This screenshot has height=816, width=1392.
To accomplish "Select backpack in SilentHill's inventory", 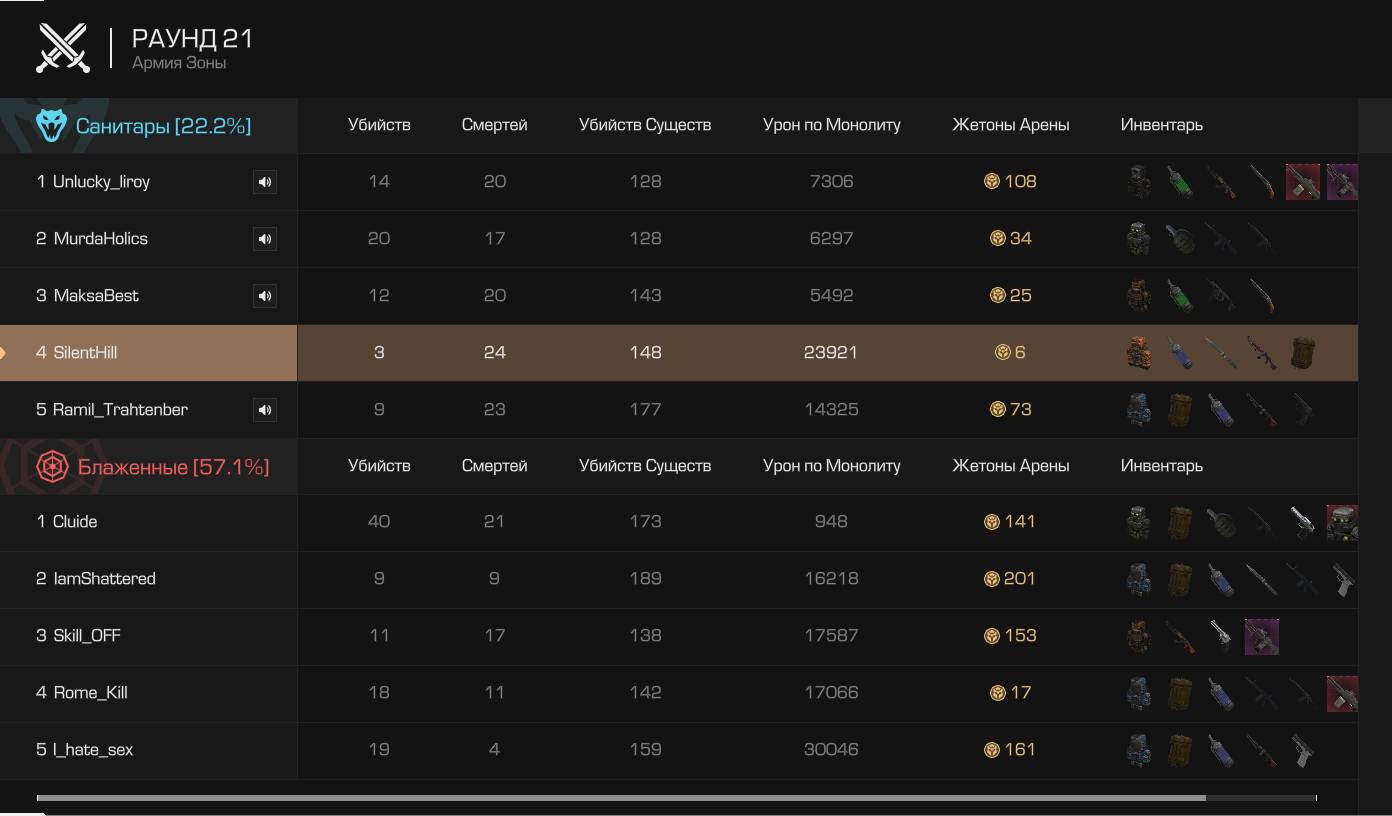I will (x=1303, y=353).
